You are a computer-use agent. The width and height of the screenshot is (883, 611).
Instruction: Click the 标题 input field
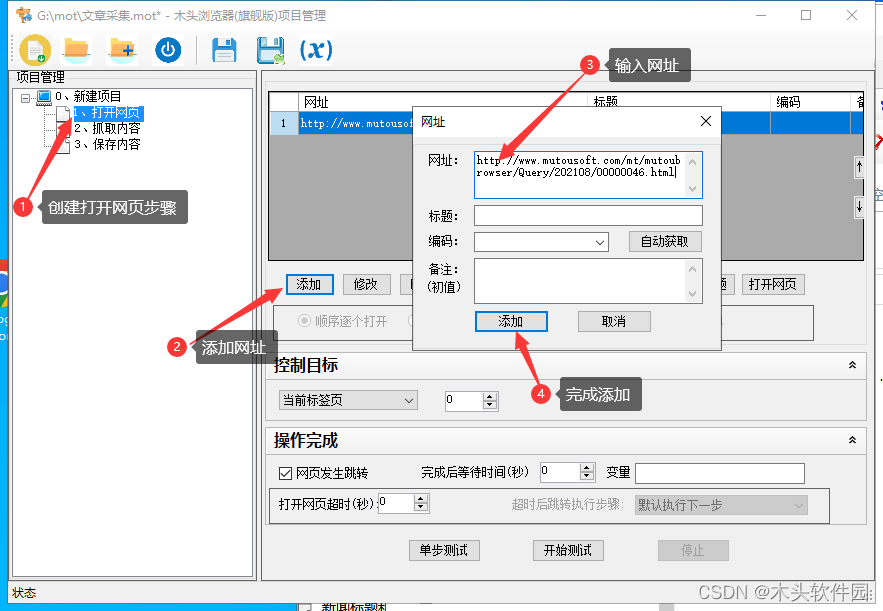pos(588,216)
